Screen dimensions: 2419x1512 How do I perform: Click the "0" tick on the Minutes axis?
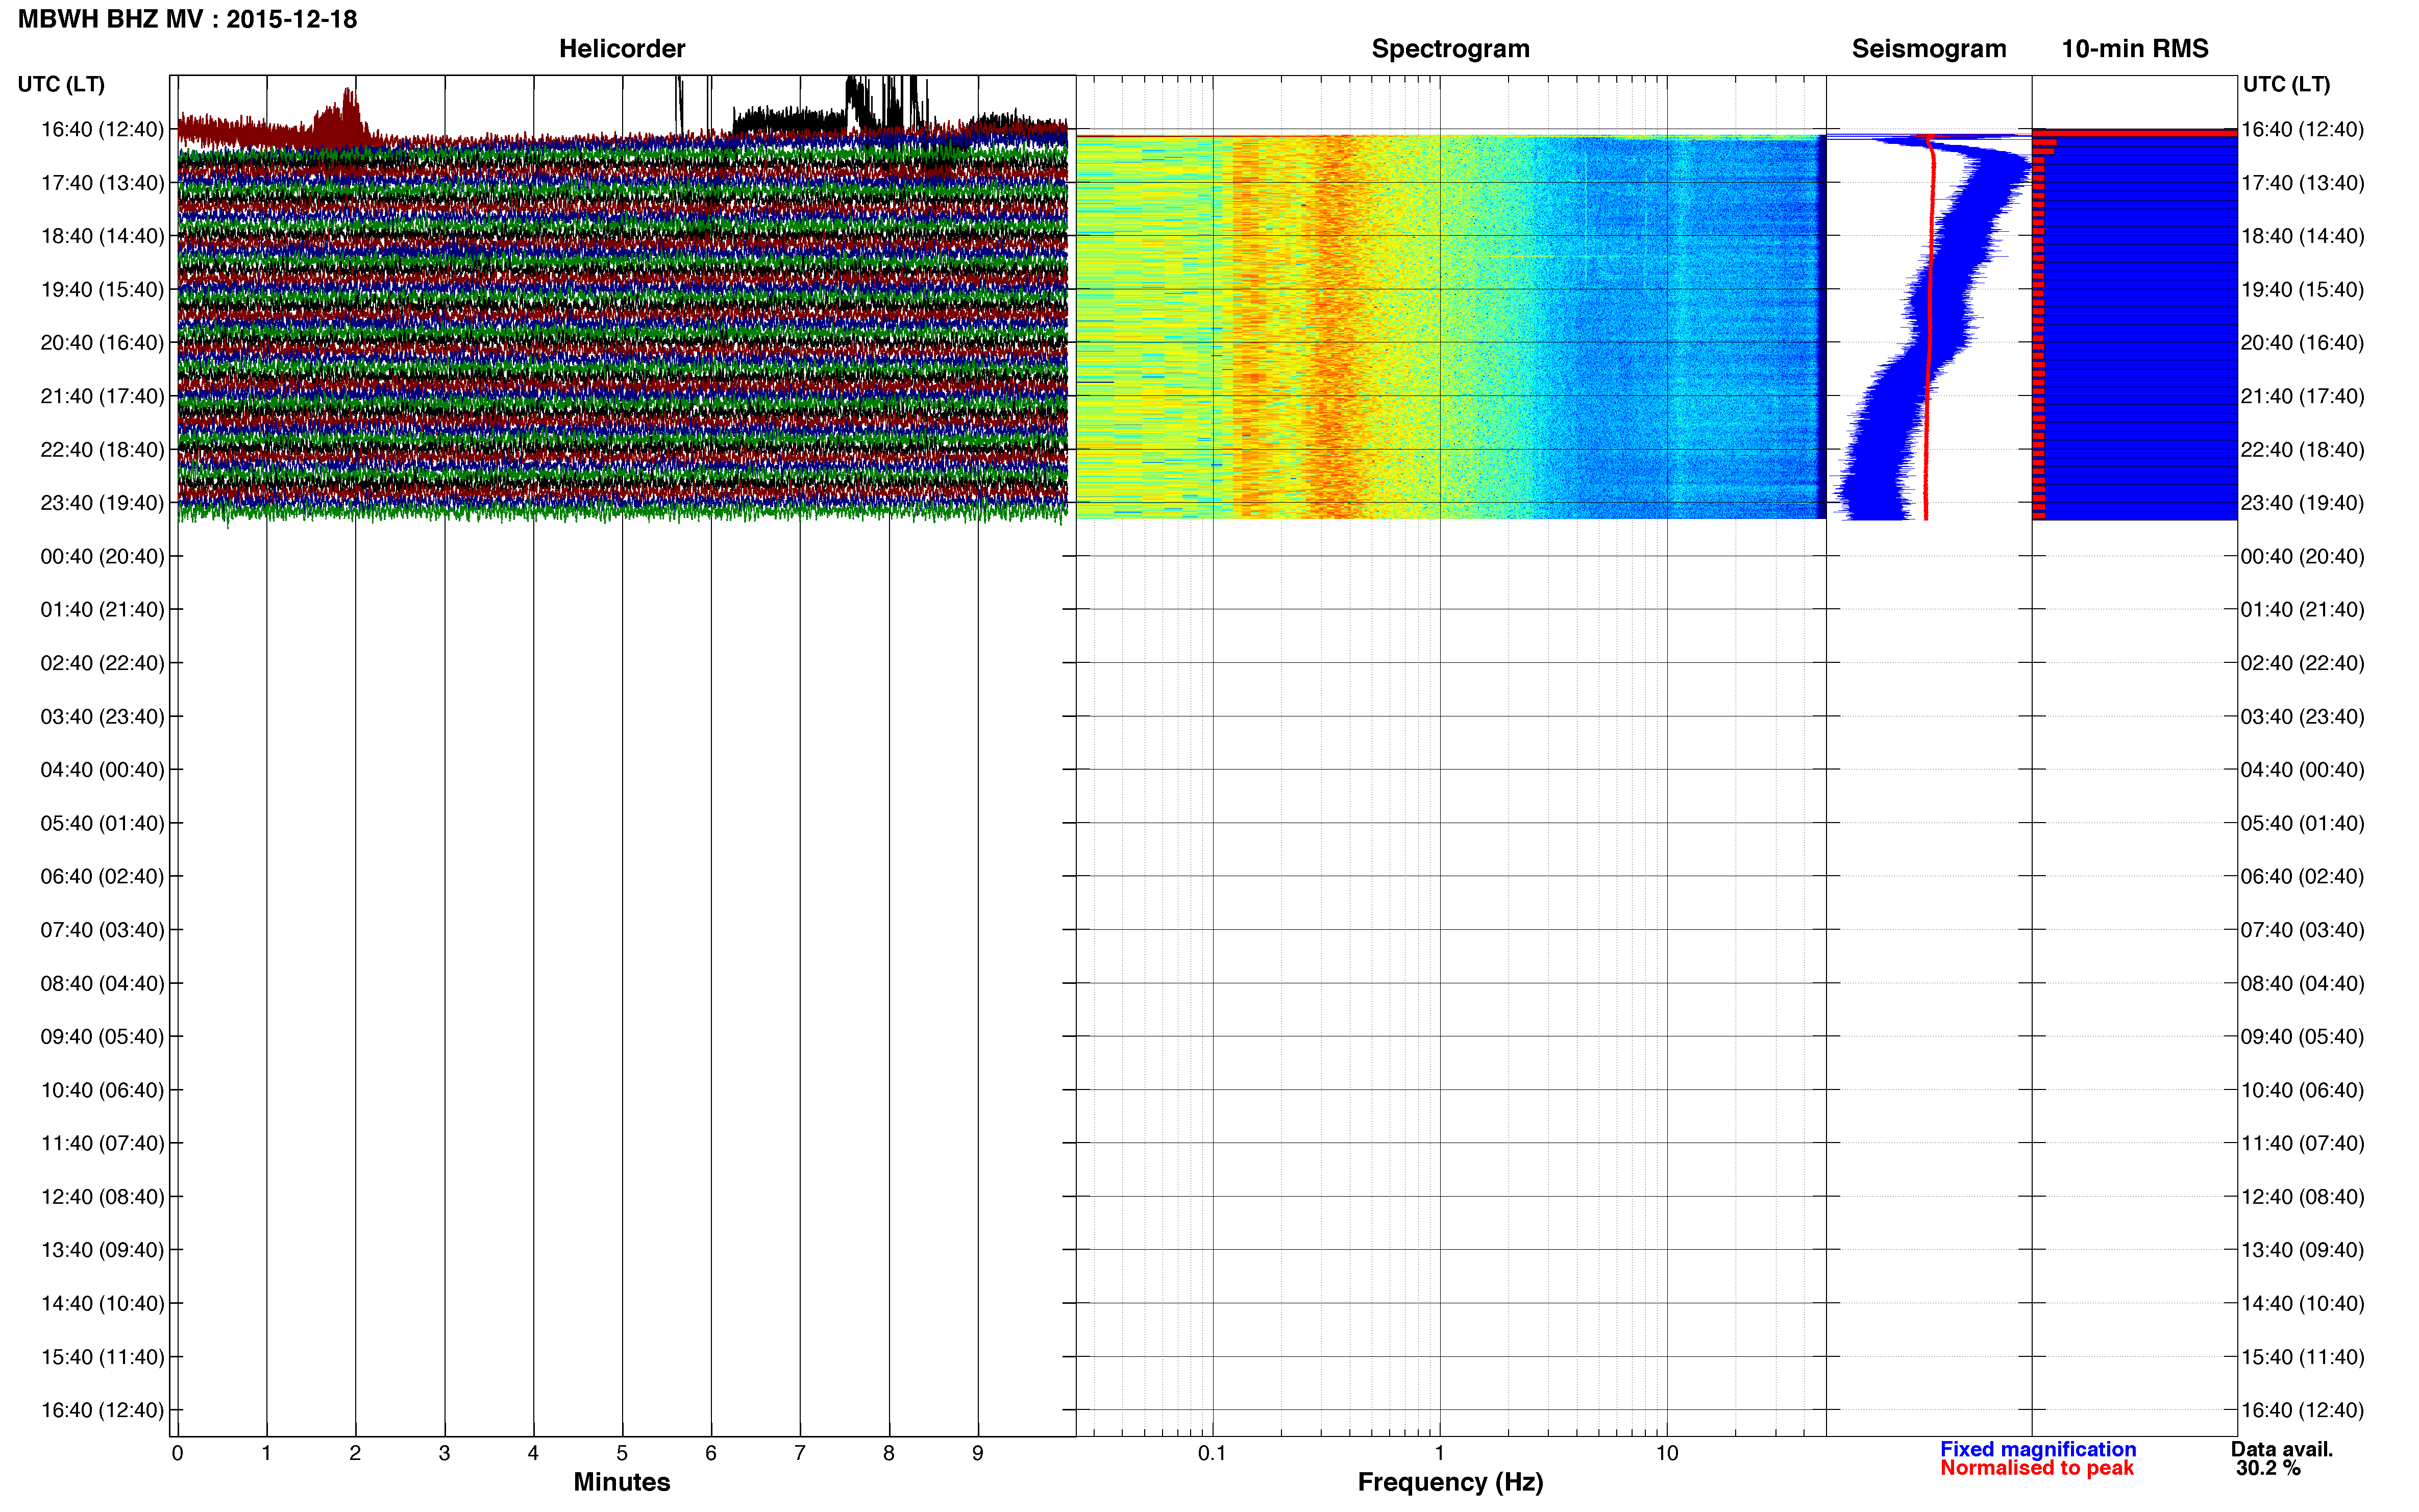pyautogui.click(x=178, y=1453)
